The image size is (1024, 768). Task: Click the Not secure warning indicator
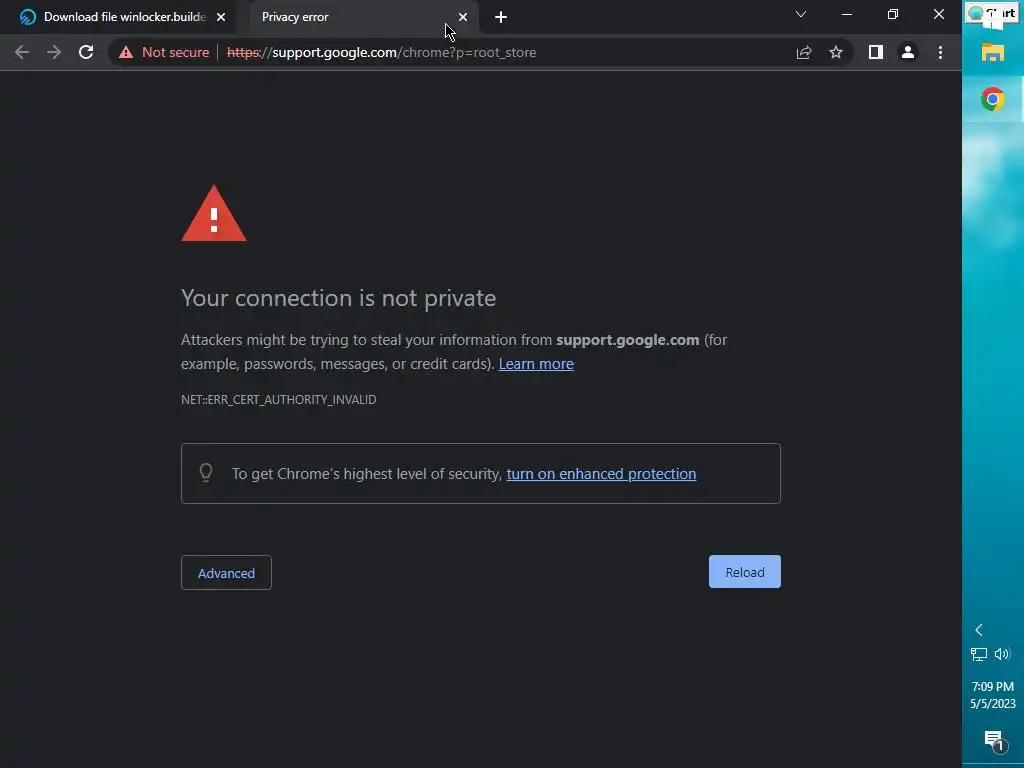[164, 52]
